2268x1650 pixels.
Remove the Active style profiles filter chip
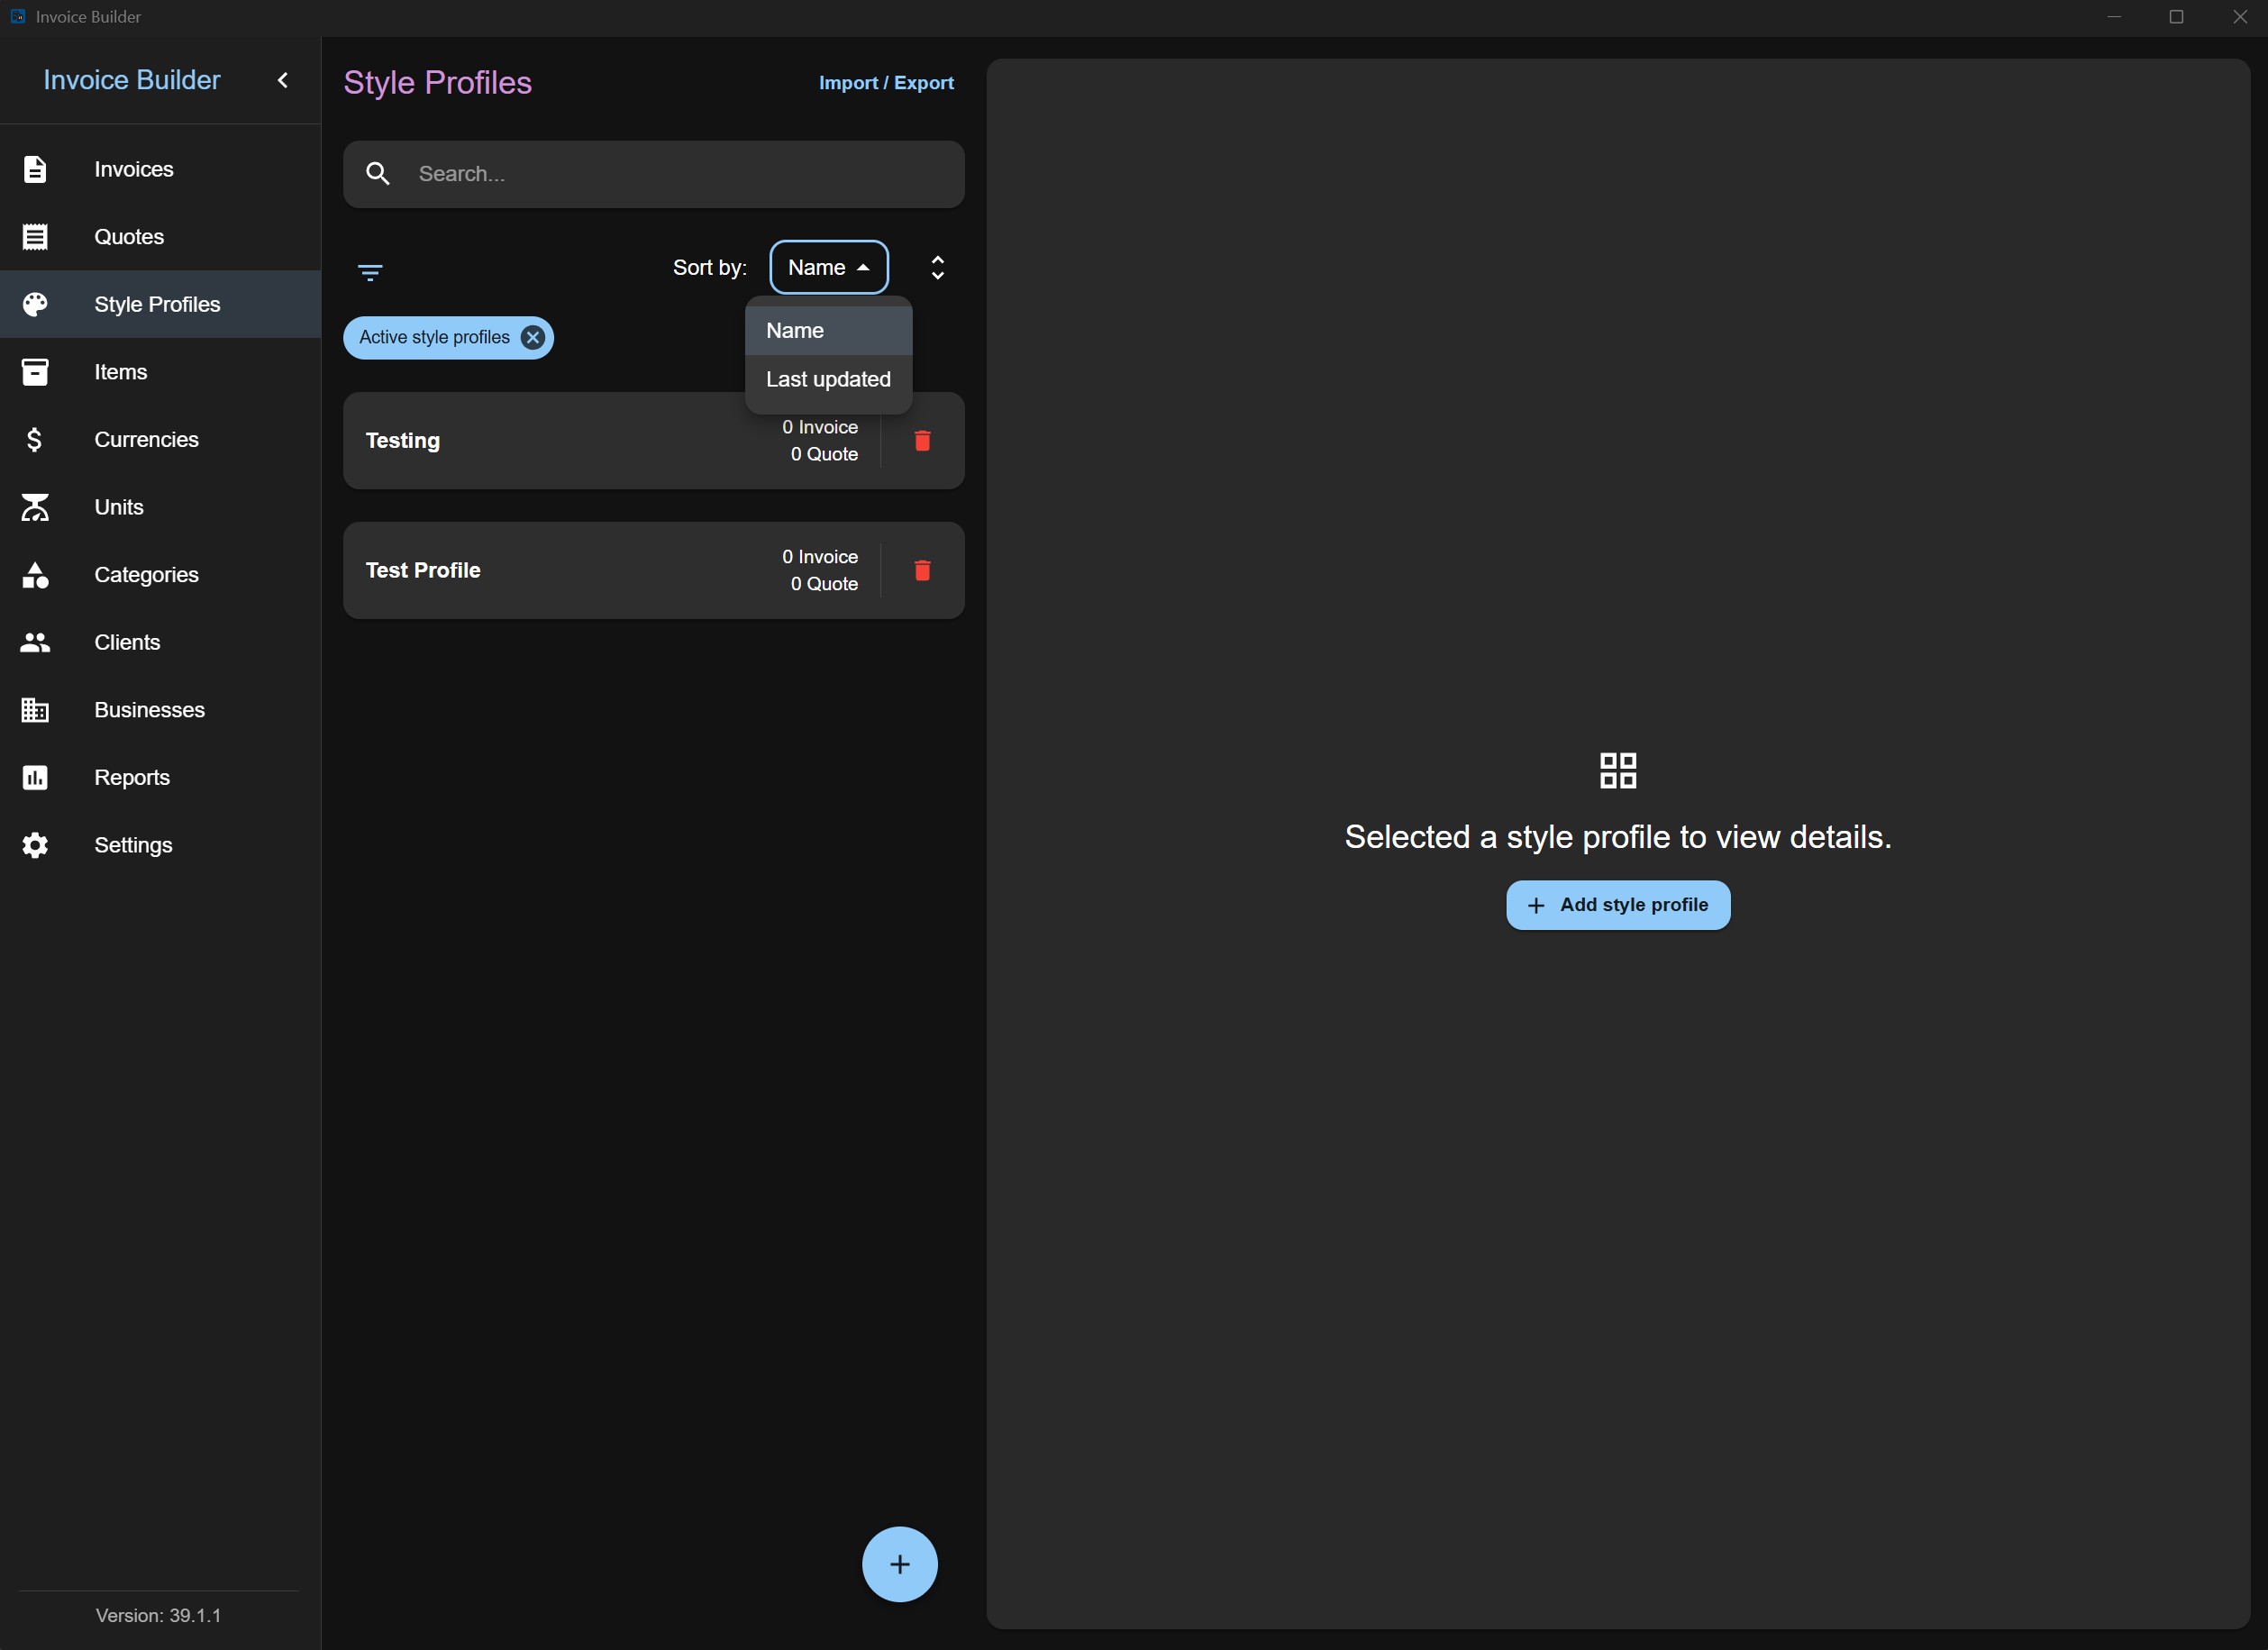pyautogui.click(x=533, y=338)
